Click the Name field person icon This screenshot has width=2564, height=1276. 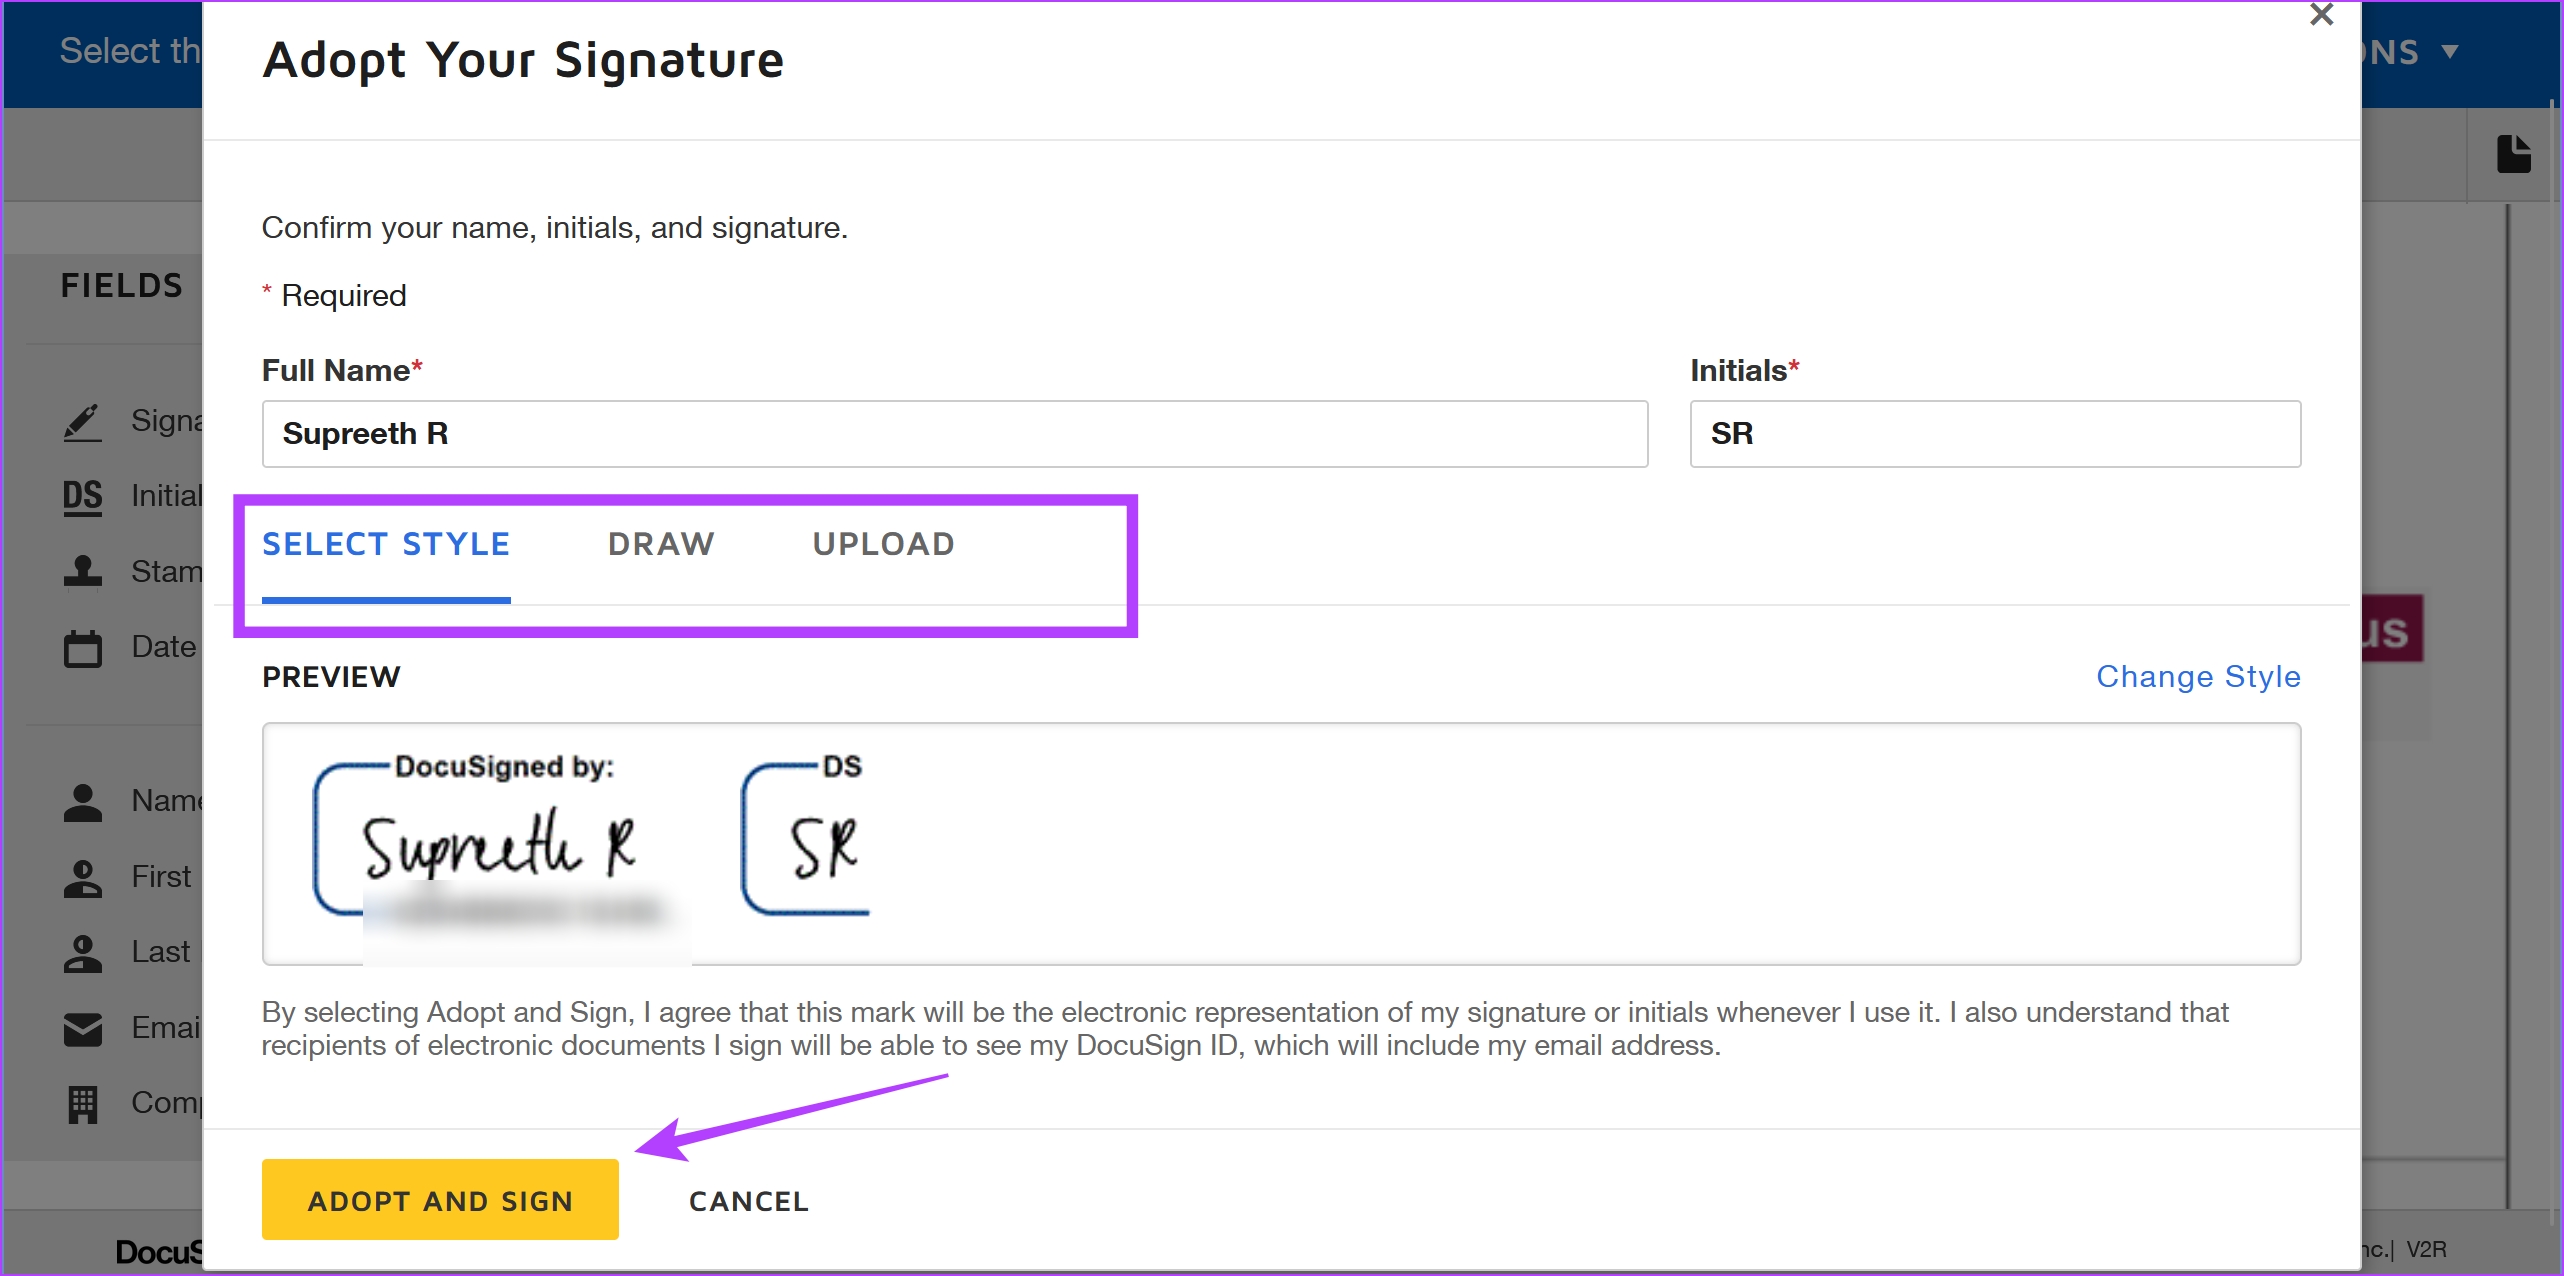pyautogui.click(x=83, y=802)
